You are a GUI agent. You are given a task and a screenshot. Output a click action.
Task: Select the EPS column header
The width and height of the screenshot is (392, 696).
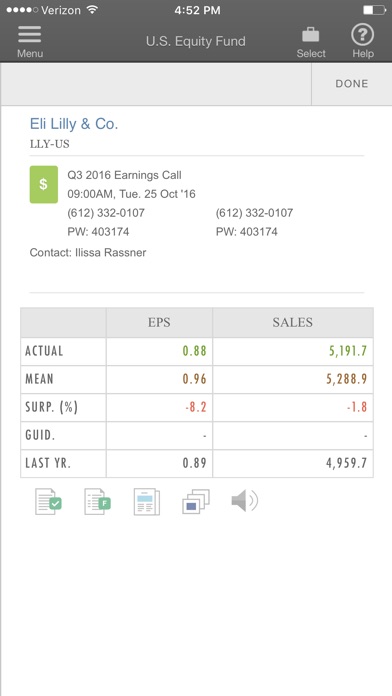click(159, 322)
